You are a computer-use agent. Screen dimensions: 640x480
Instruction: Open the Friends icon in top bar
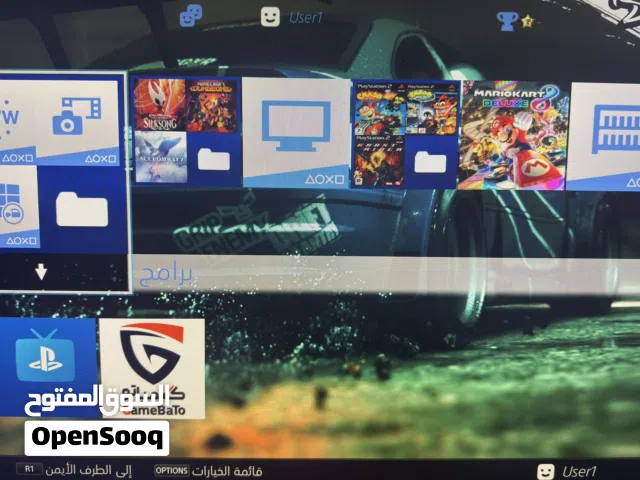point(191,16)
